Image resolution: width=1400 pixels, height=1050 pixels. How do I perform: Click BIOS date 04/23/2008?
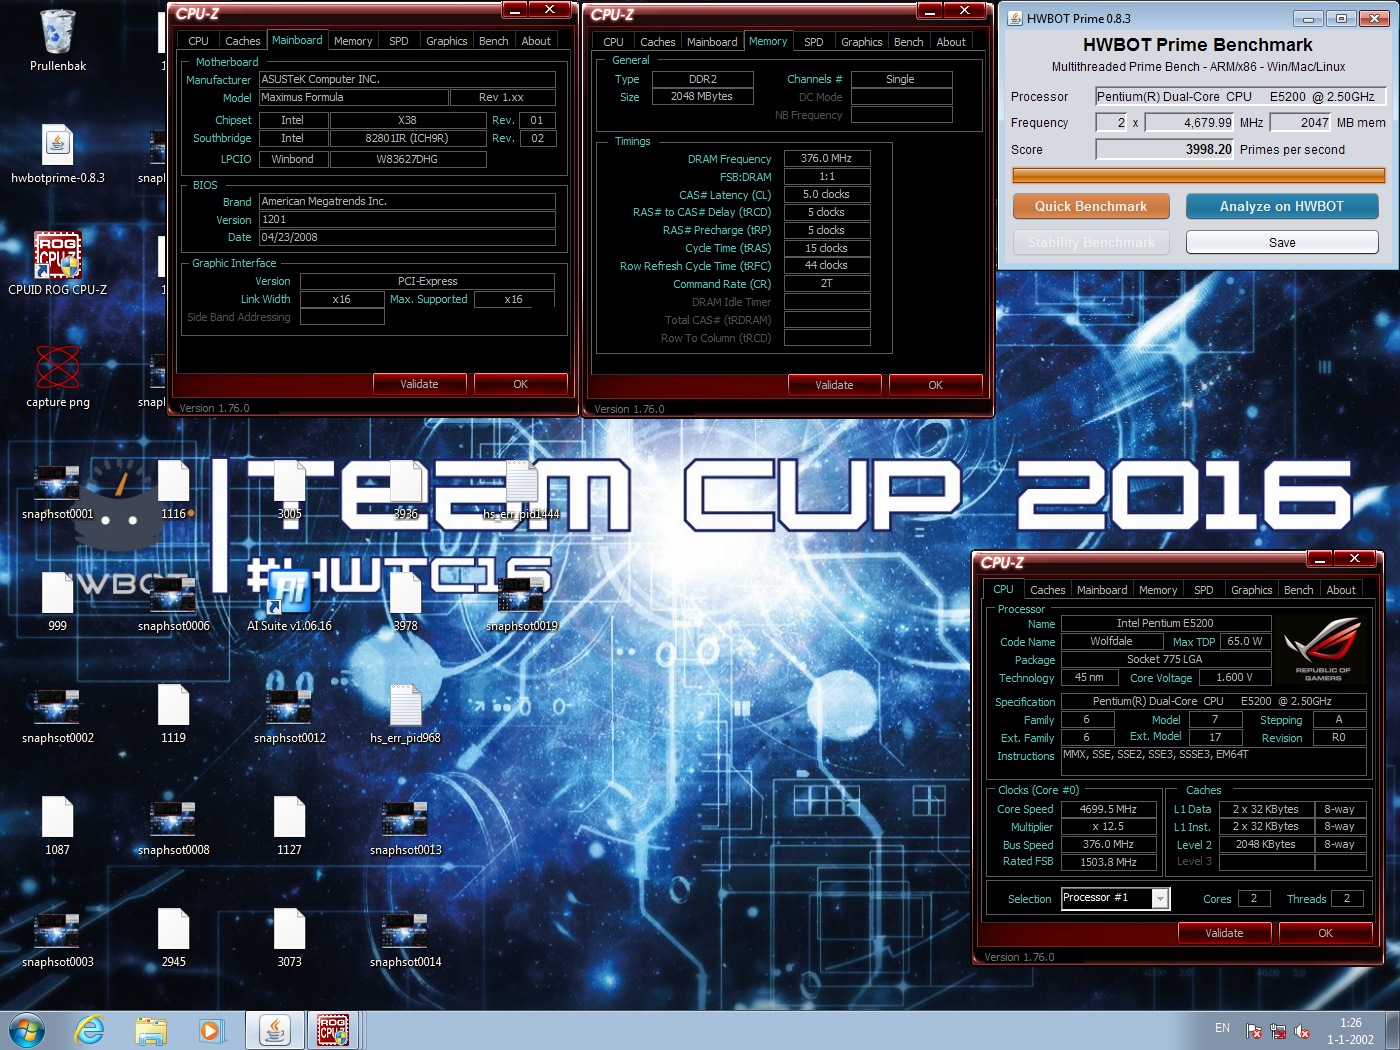[x=407, y=237]
